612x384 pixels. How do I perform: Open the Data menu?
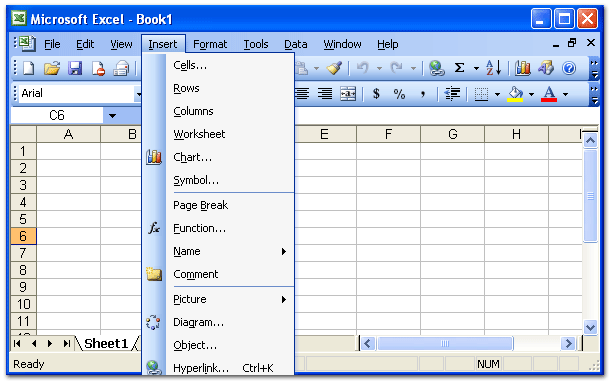click(x=295, y=44)
